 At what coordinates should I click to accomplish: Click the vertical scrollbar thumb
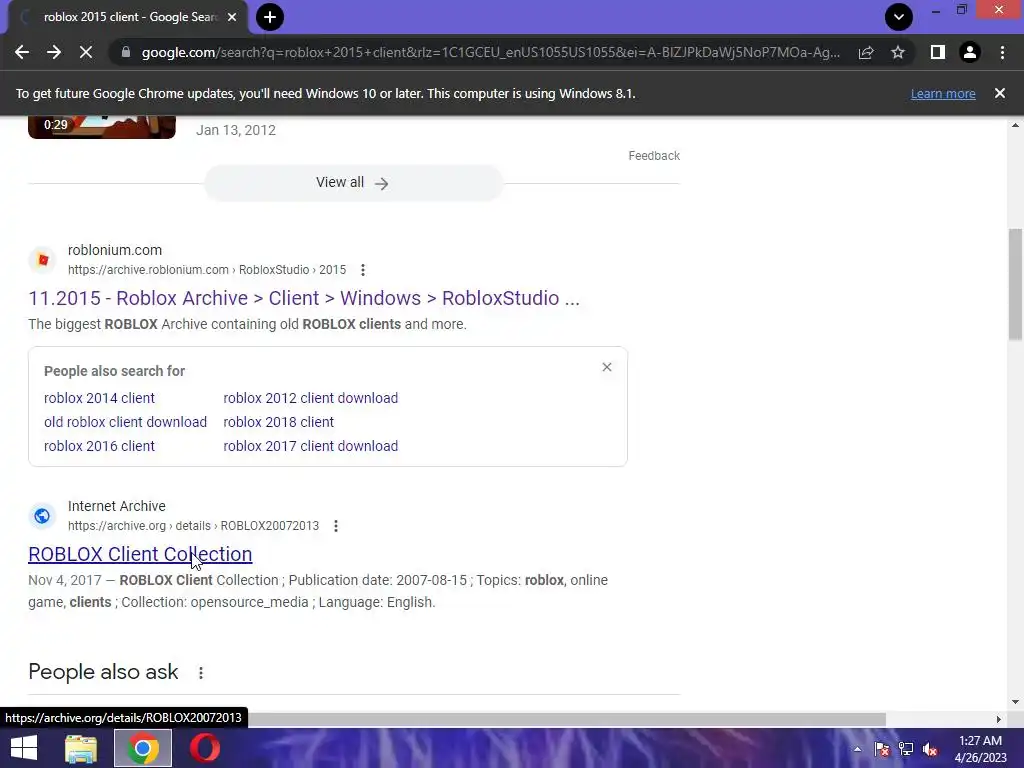[1015, 284]
